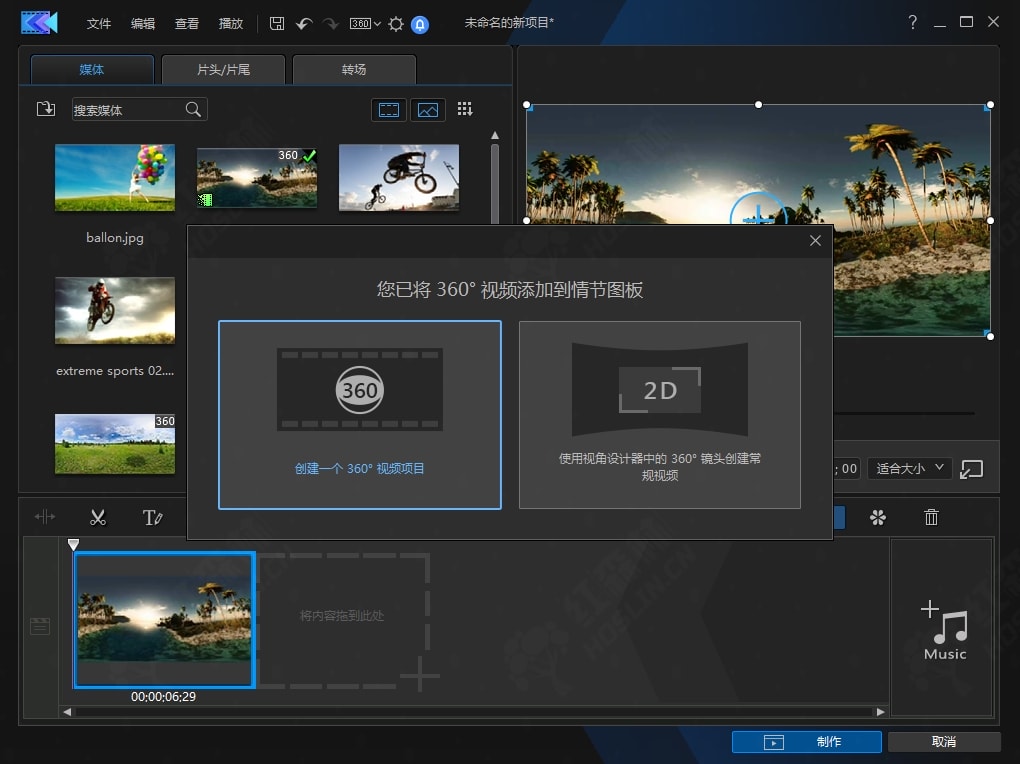Choose the 2D 常规视频 option

[660, 415]
